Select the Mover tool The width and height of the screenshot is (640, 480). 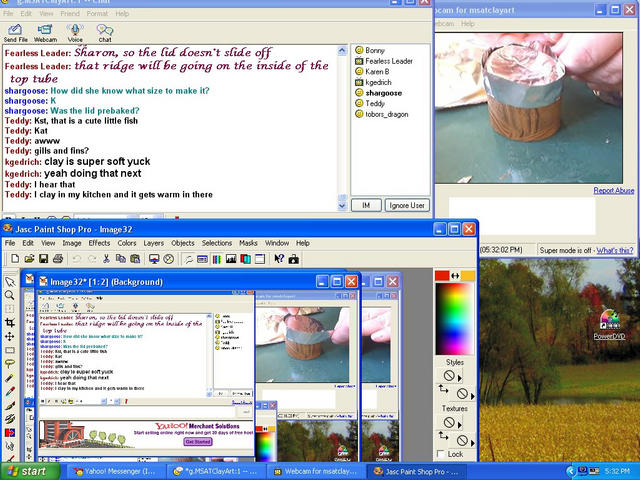click(10, 337)
